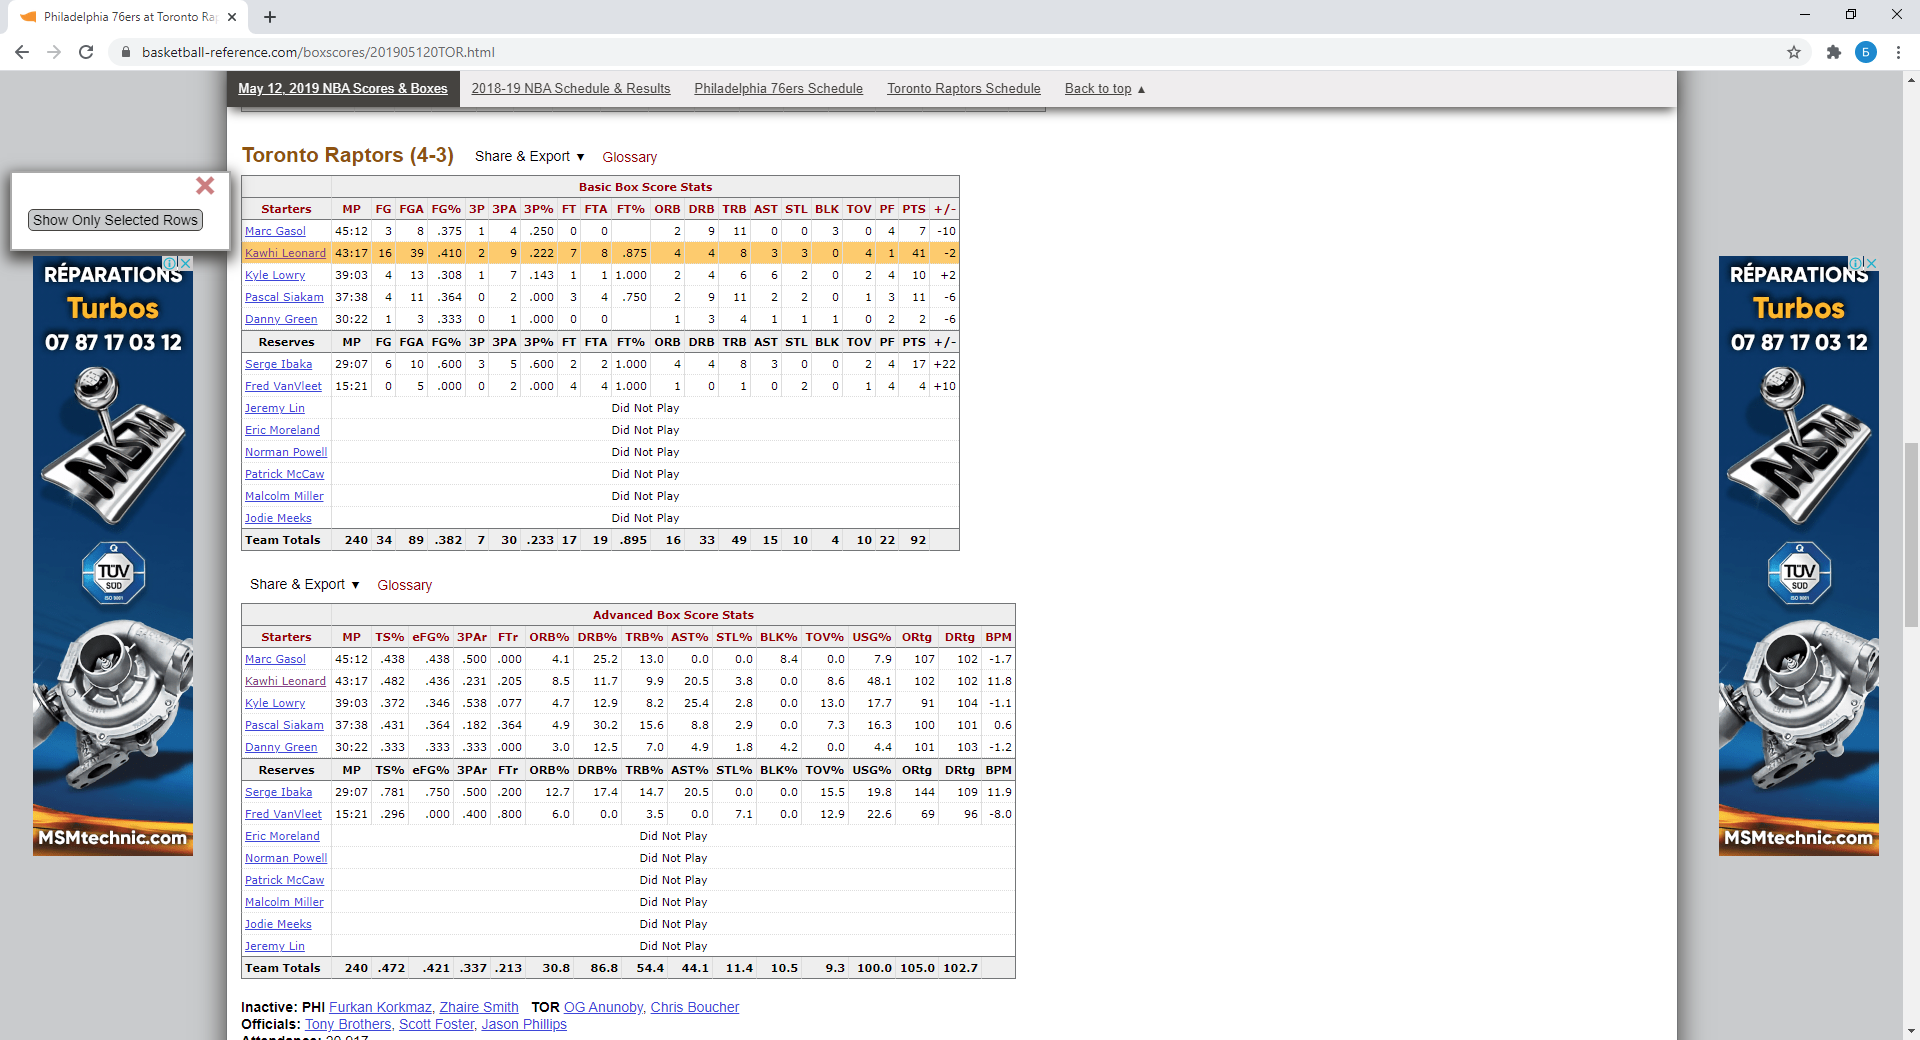Close the right Turbos advertisement
1920x1040 pixels.
click(1871, 263)
